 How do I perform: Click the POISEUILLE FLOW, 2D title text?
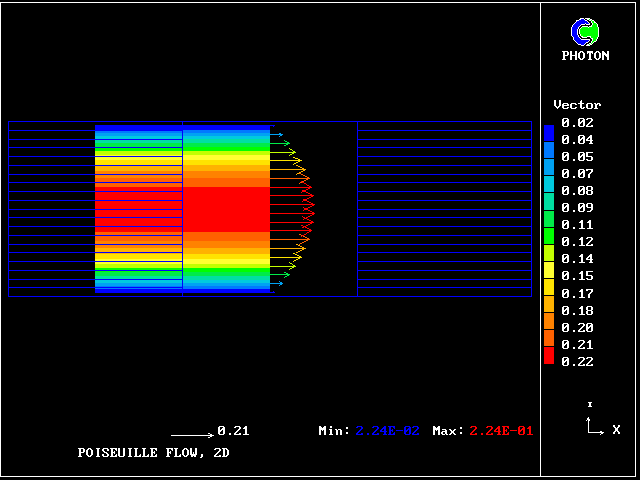tap(159, 453)
